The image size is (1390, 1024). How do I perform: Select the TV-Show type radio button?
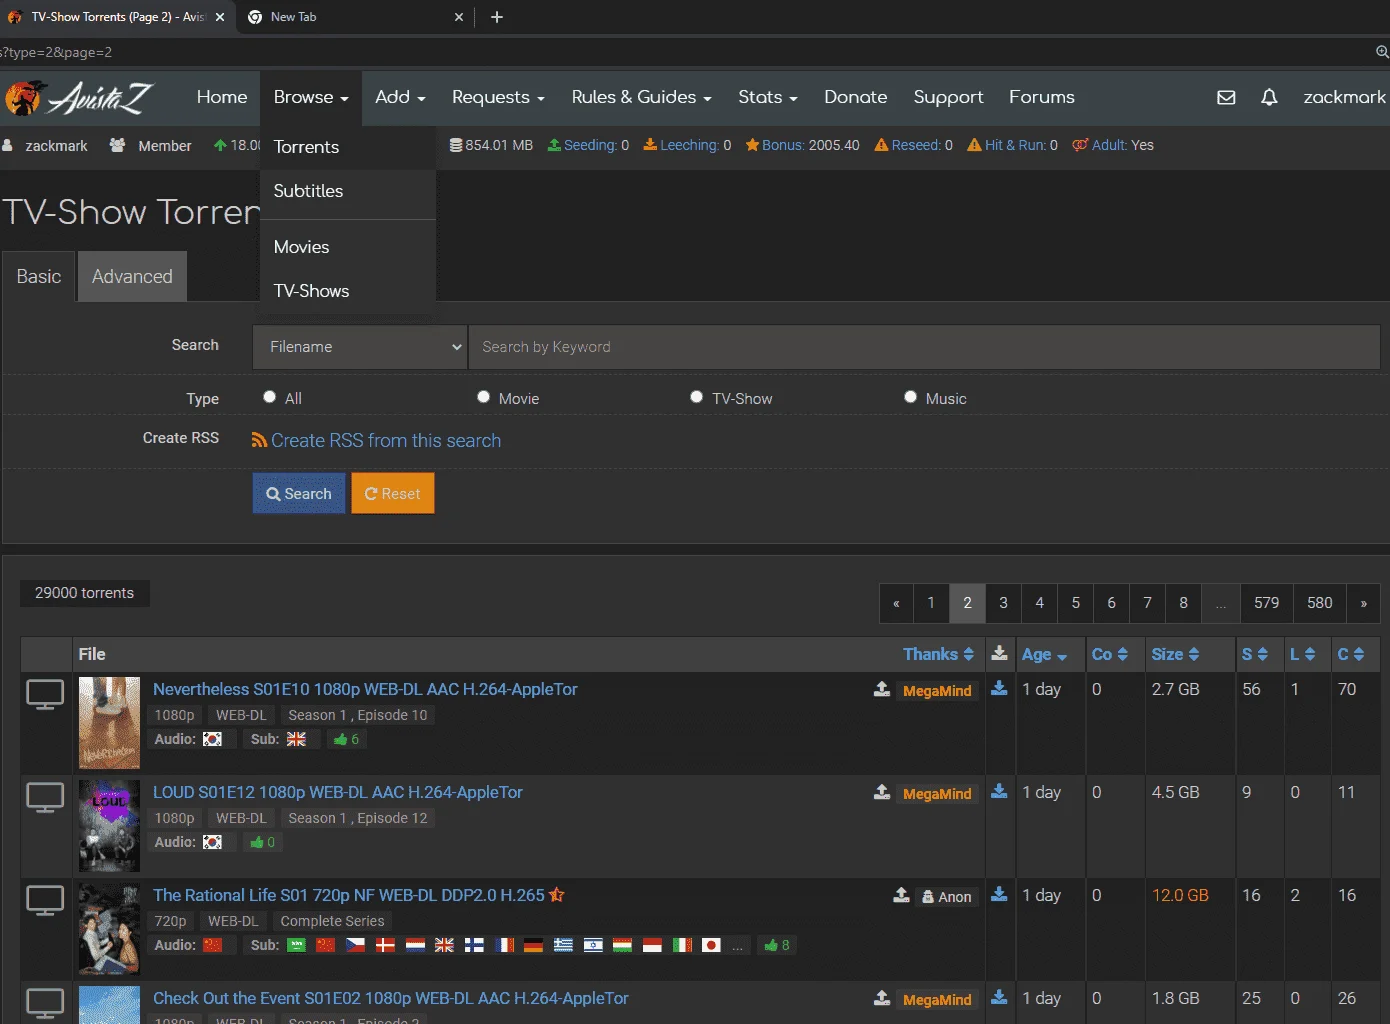click(x=696, y=397)
